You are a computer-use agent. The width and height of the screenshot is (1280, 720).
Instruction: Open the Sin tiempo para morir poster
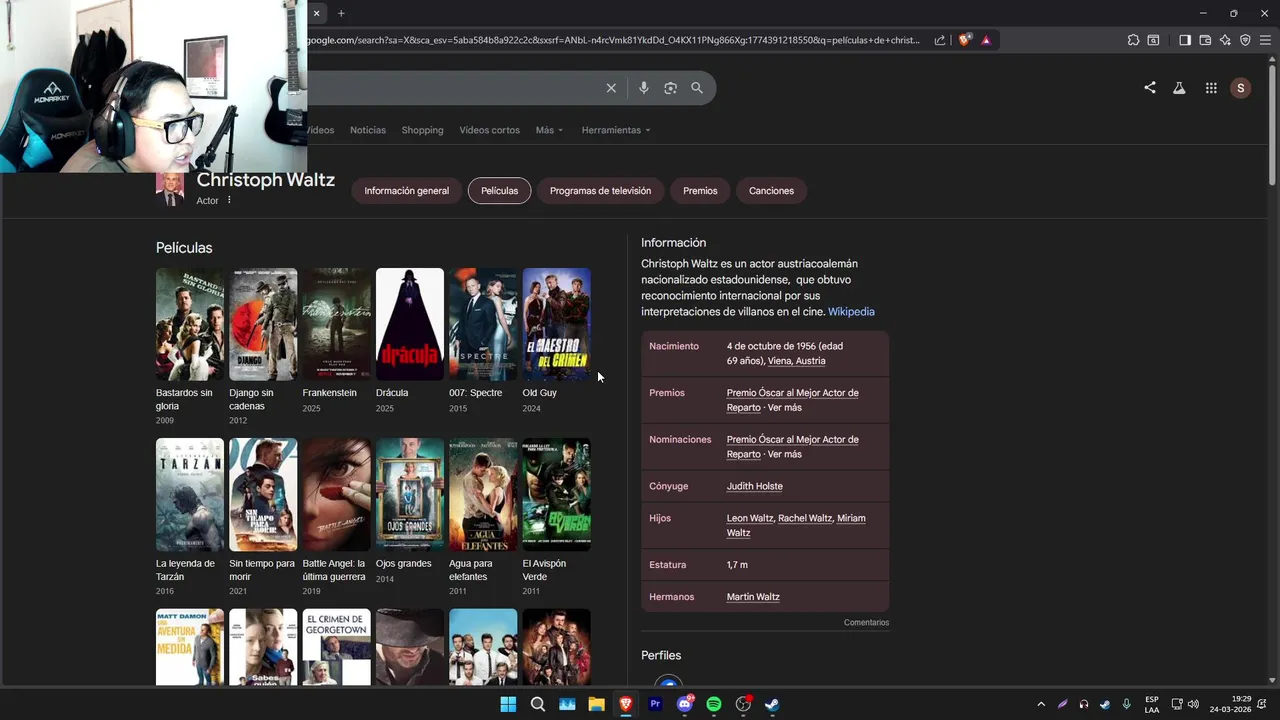[x=263, y=494]
